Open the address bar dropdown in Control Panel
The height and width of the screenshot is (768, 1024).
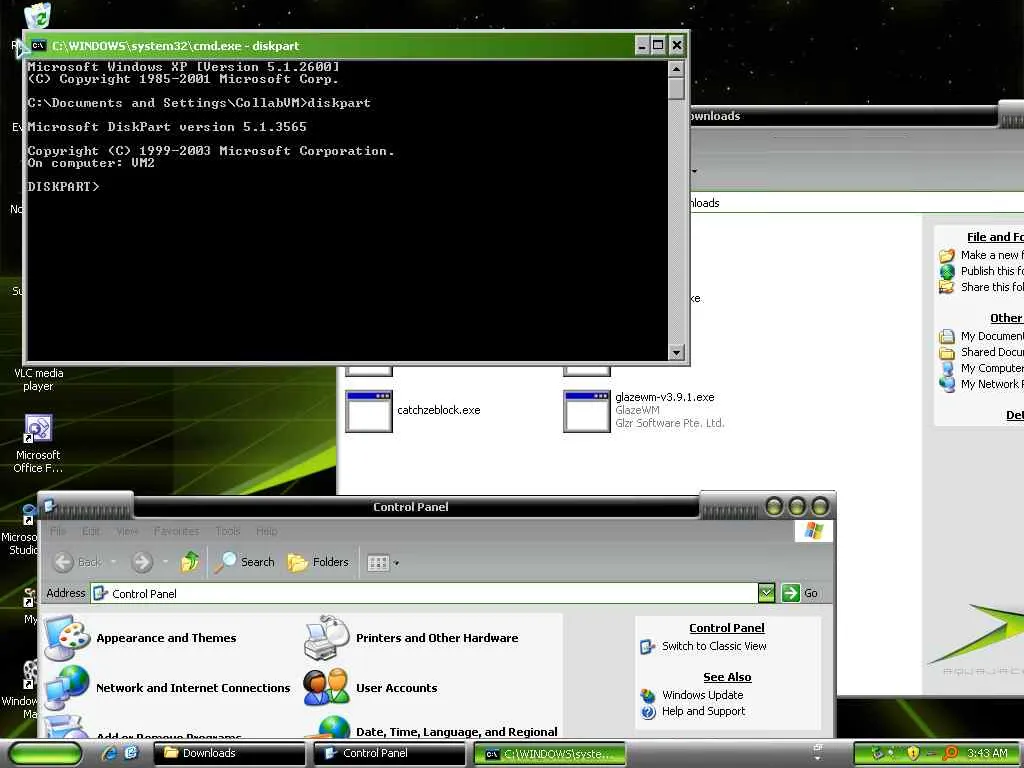point(766,593)
